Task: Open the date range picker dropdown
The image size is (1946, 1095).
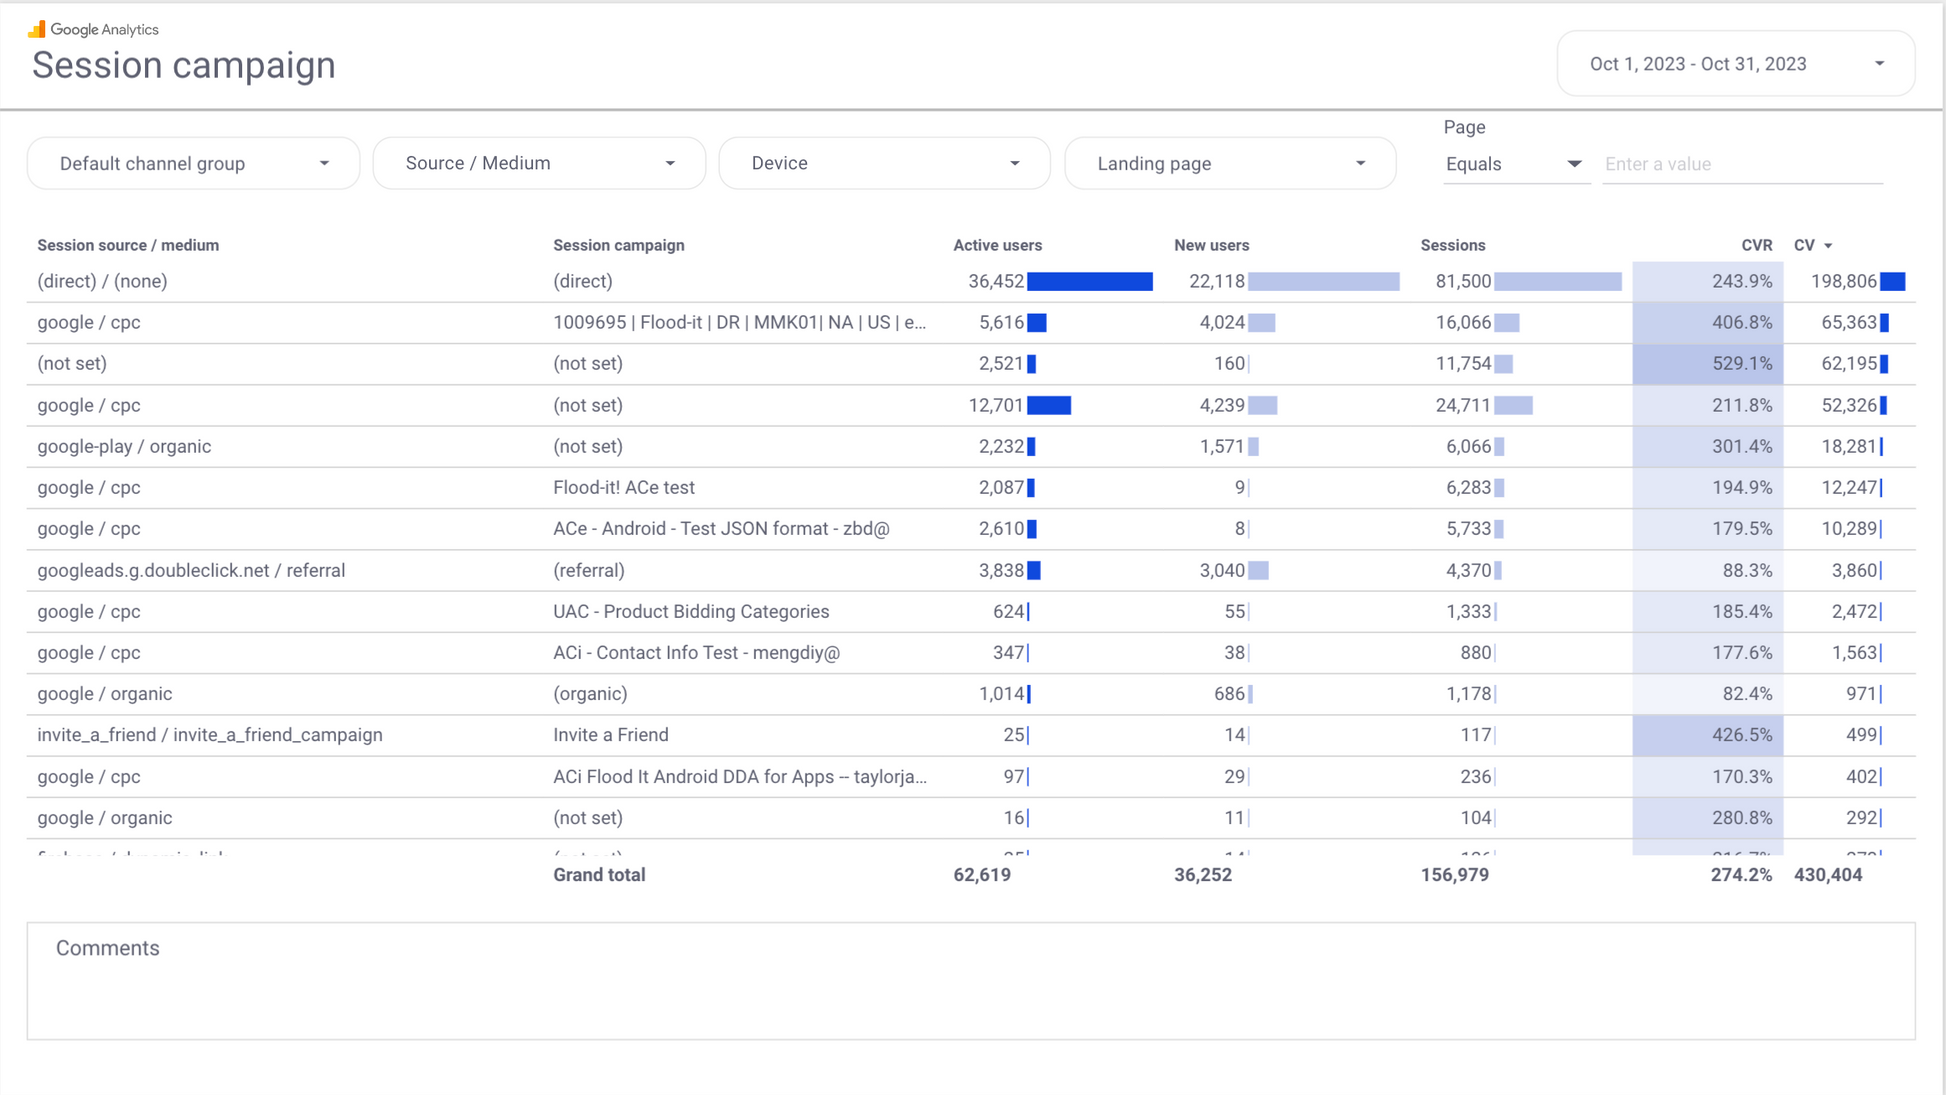Action: tap(1735, 64)
